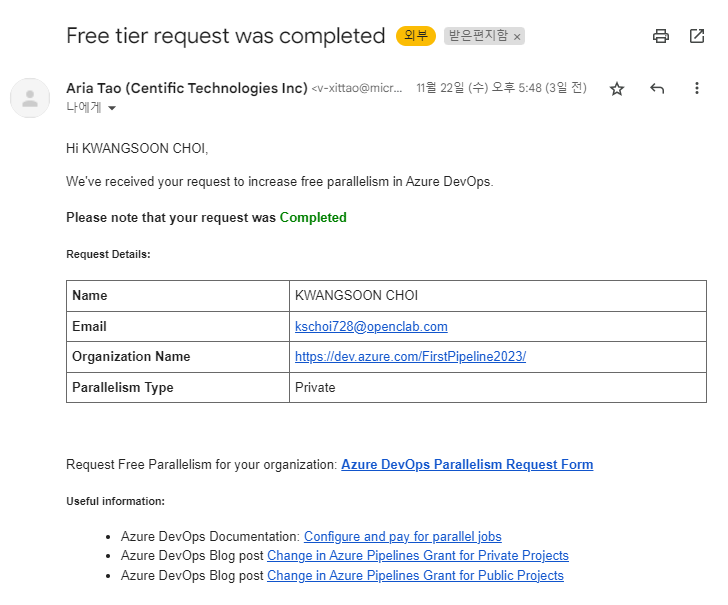Open Azure Pipelines Grant for Public Projects link
Viewport: 728px width, 605px height.
coord(415,575)
